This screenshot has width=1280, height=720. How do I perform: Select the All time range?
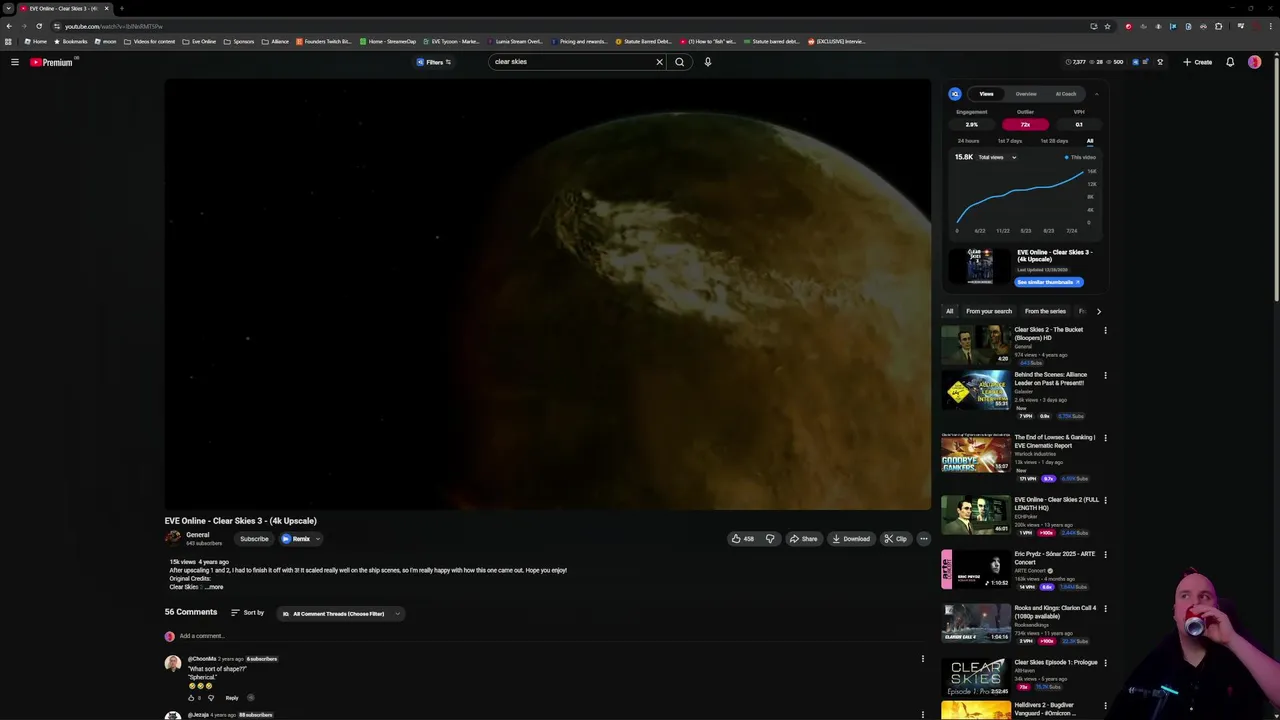1090,141
